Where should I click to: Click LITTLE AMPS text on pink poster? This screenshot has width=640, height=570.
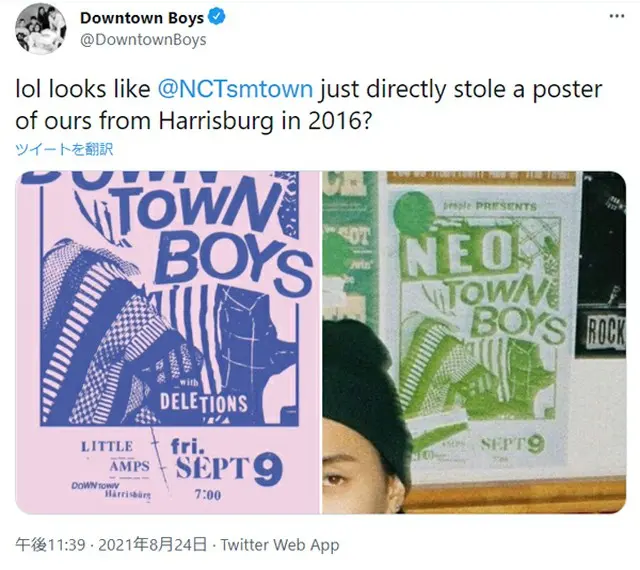point(116,456)
